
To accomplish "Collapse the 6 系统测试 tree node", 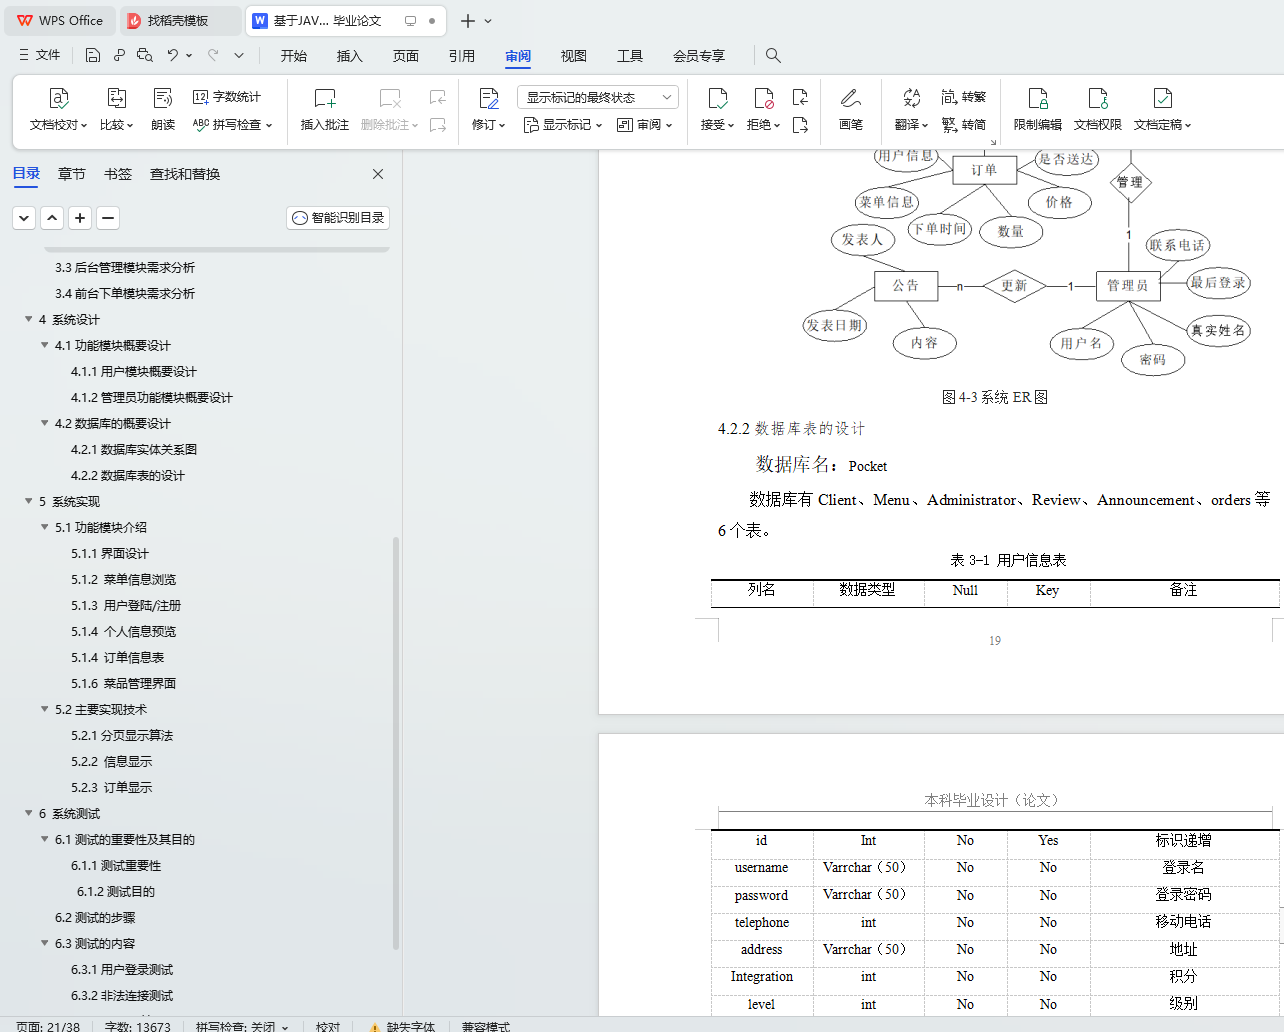I will (x=29, y=813).
